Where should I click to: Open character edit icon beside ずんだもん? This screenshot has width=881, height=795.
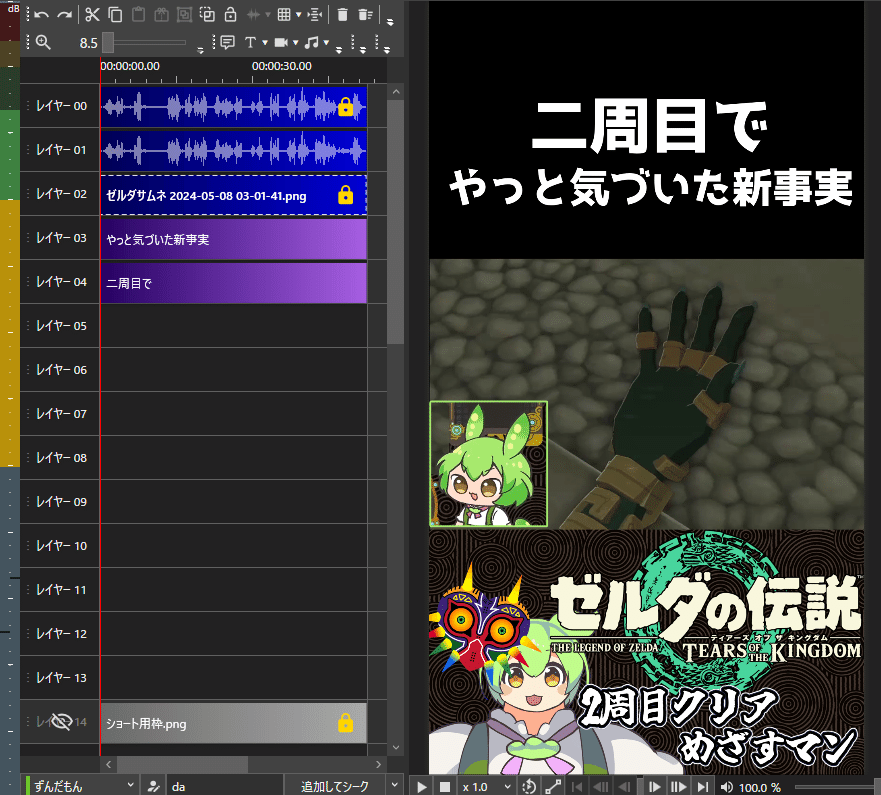[153, 787]
